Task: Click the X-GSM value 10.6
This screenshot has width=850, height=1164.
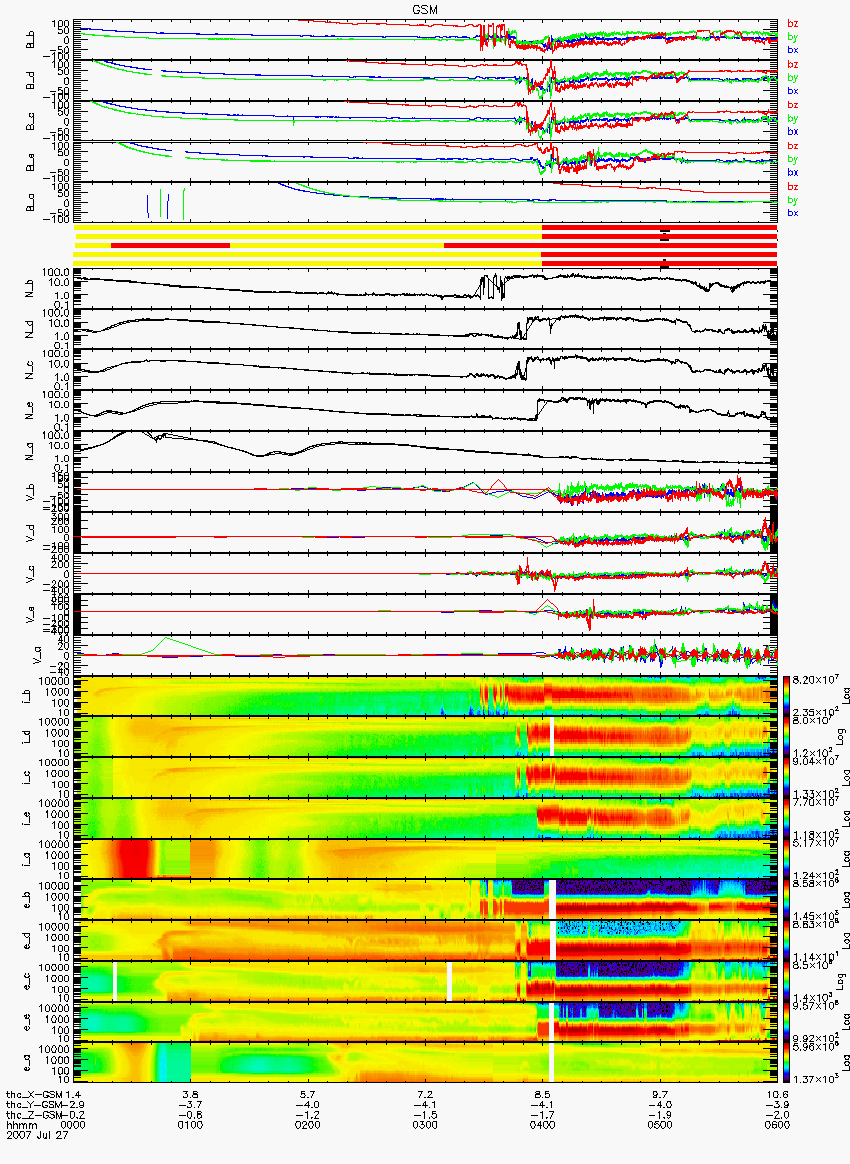Action: pos(777,1095)
